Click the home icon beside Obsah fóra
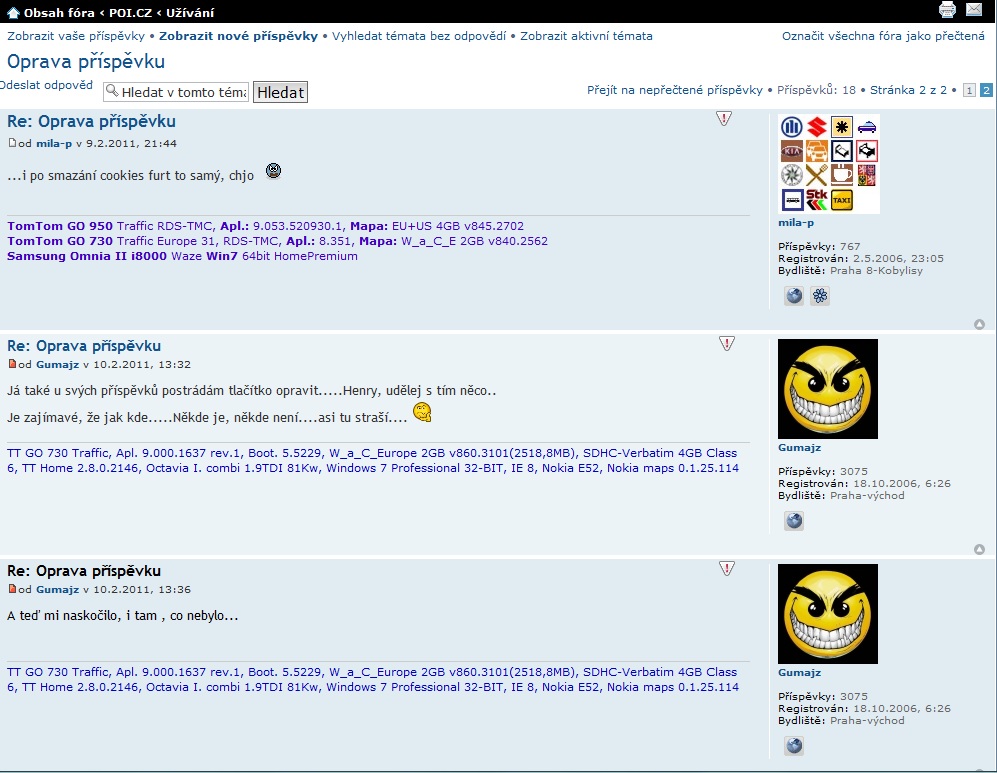This screenshot has height=773, width=997. [13, 12]
